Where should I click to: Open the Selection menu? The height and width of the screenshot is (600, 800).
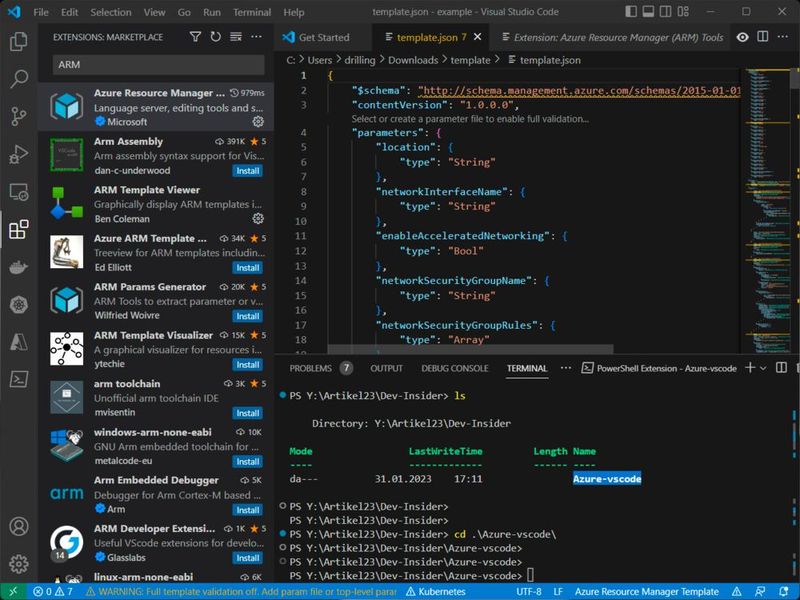[111, 12]
